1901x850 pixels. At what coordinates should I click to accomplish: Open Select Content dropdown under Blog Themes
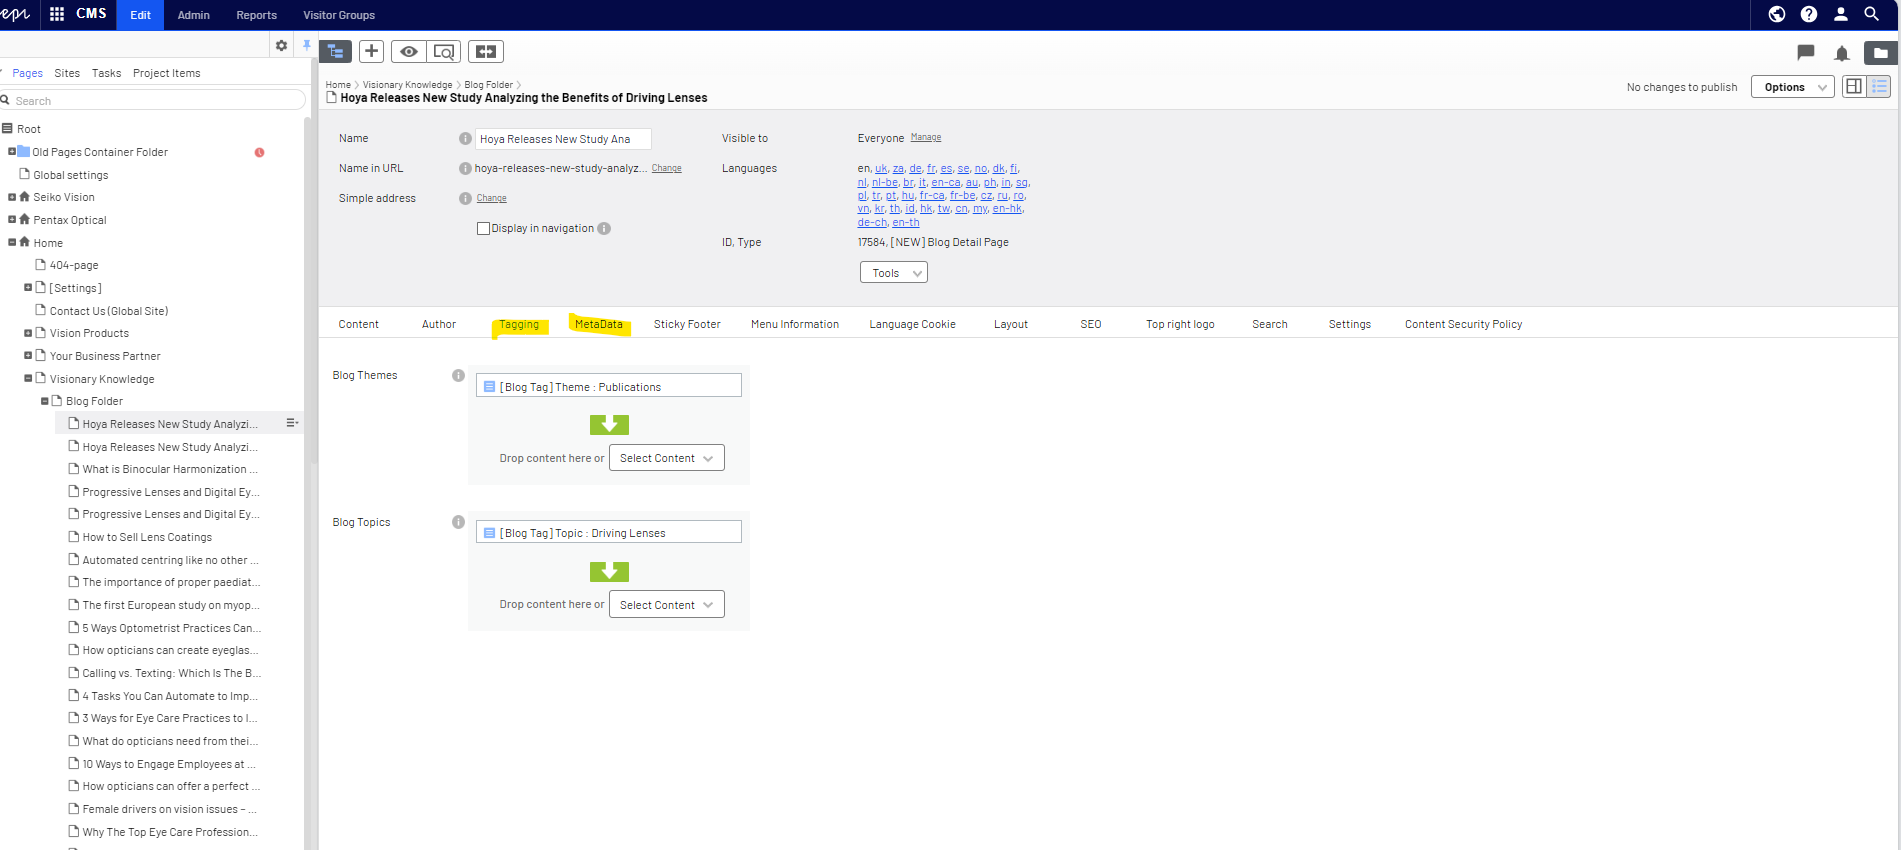[x=666, y=458]
